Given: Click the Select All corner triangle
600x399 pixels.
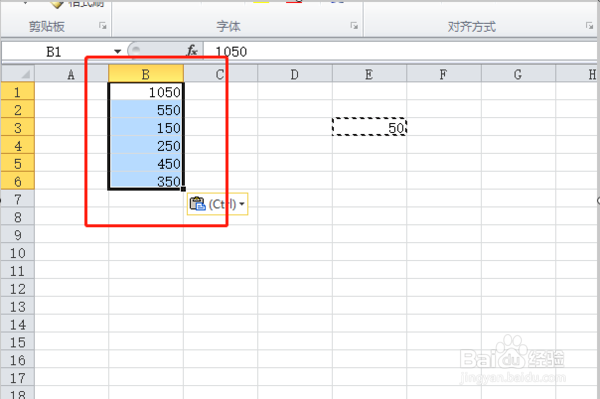Looking at the screenshot, I should click(x=18, y=73).
